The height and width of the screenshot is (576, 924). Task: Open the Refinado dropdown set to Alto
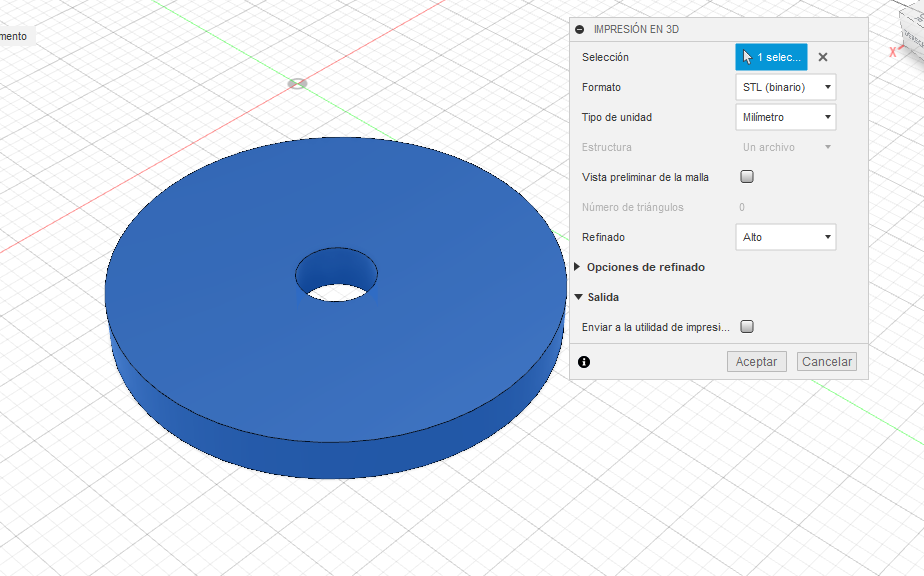click(x=786, y=237)
